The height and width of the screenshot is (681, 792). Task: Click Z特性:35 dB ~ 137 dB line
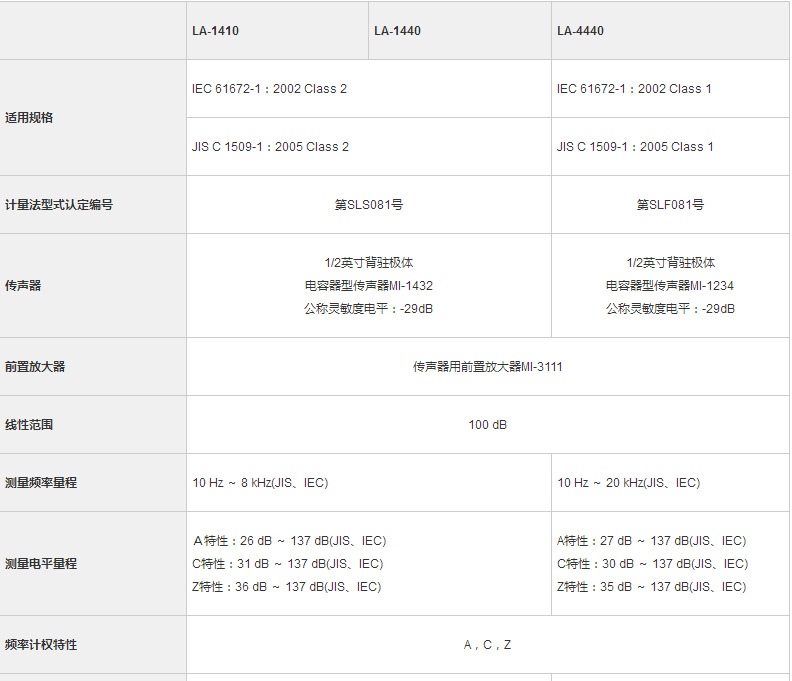(x=652, y=587)
